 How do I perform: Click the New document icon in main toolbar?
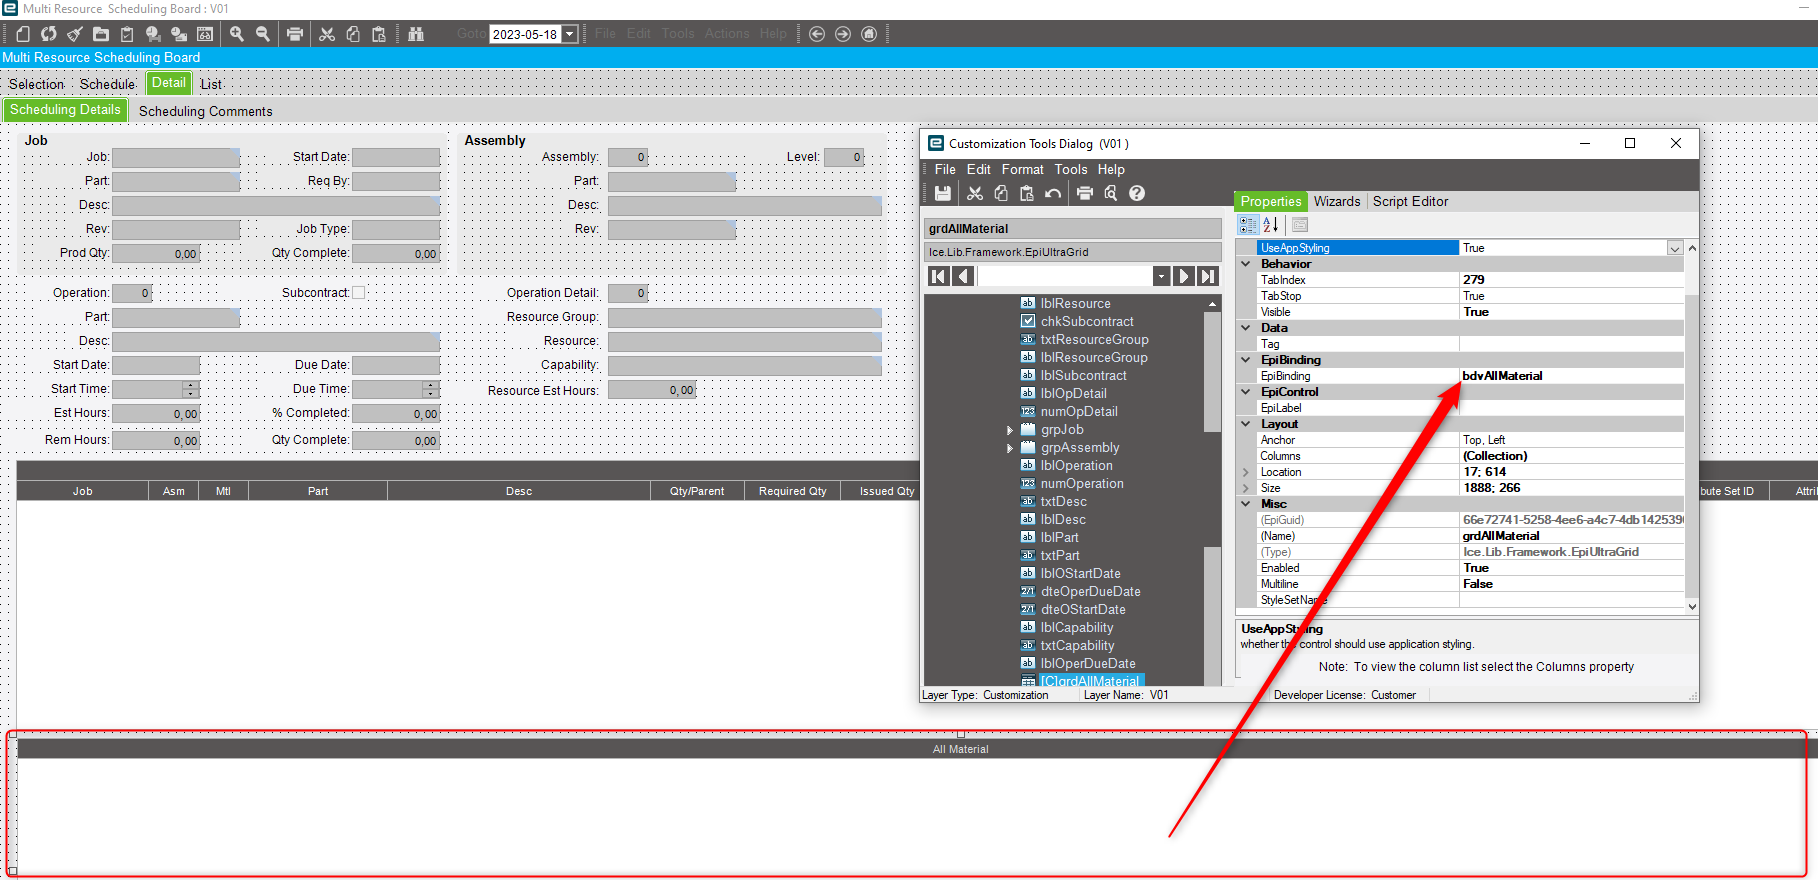pyautogui.click(x=23, y=34)
